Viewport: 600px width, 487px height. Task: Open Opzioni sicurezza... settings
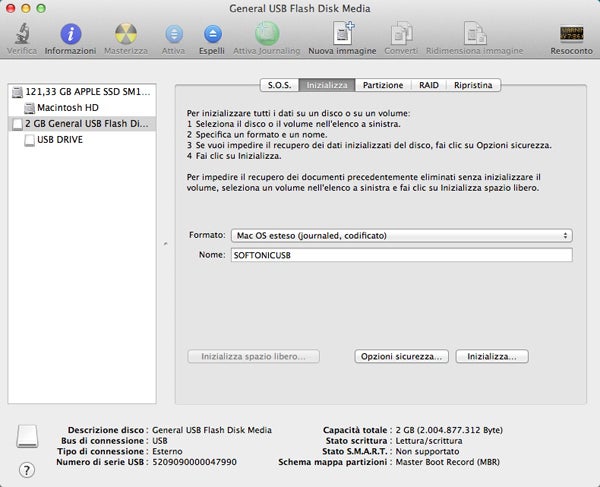pos(400,356)
